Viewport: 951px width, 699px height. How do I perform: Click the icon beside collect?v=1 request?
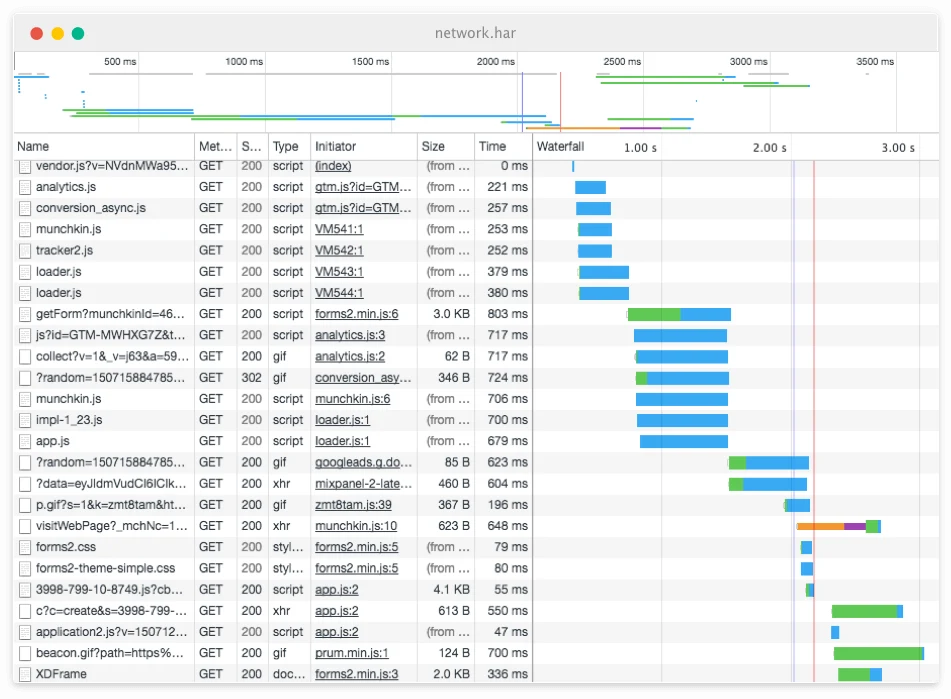coord(25,357)
